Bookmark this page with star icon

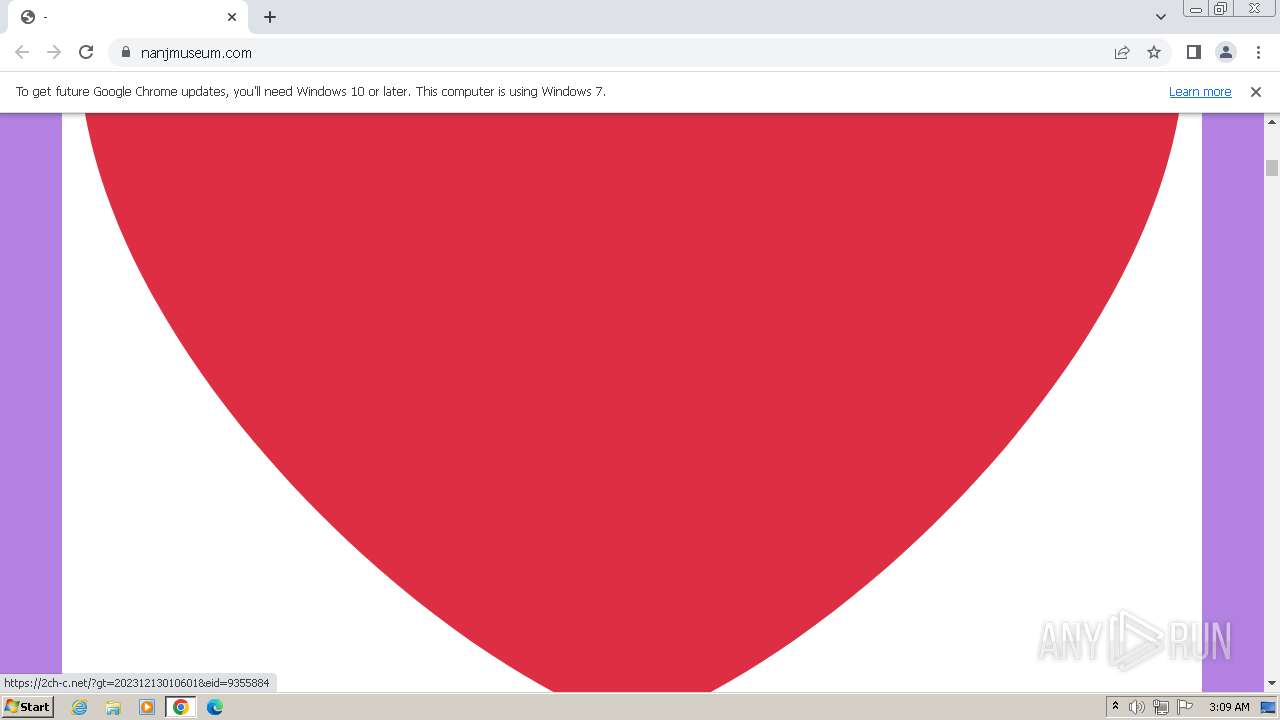(x=1154, y=52)
